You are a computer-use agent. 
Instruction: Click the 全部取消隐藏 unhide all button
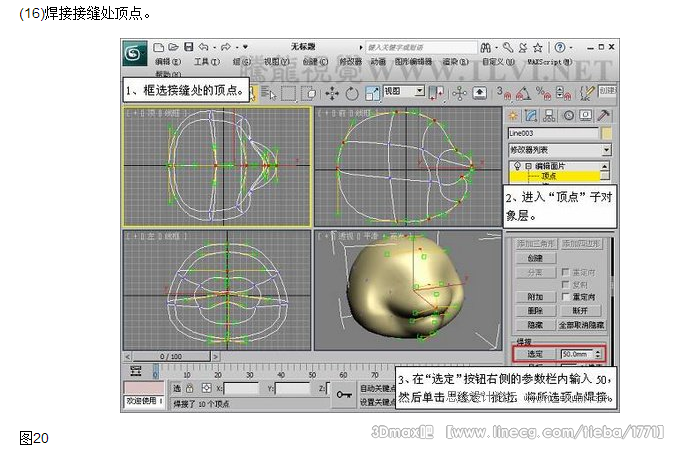(x=581, y=325)
